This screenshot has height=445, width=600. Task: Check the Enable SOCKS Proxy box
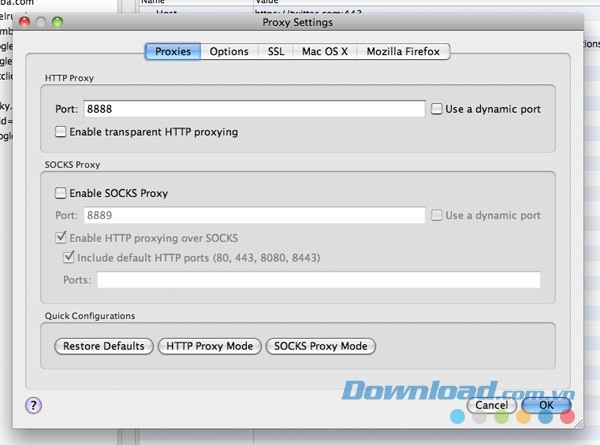[x=62, y=193]
